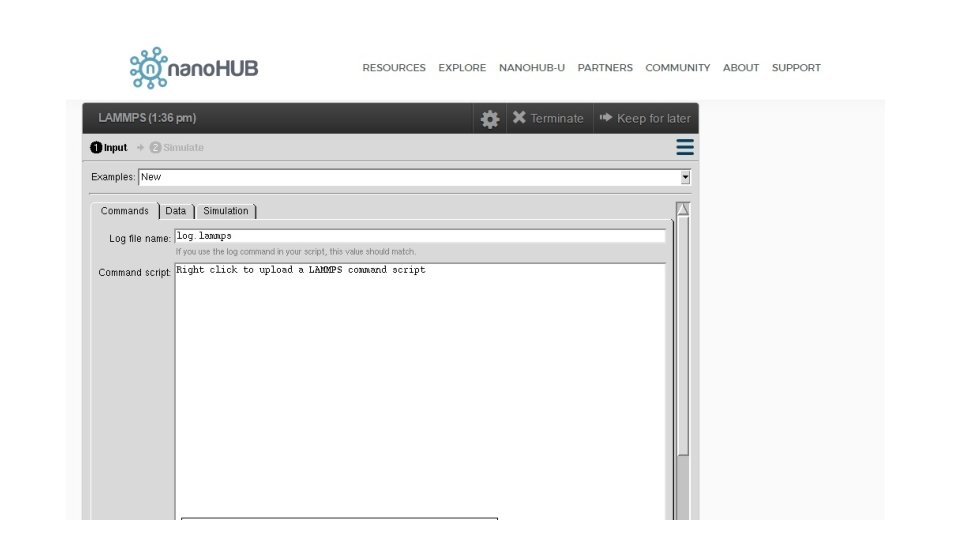Viewport: 960px width, 540px height.
Task: Open the PARTNERS menu
Action: pos(605,68)
